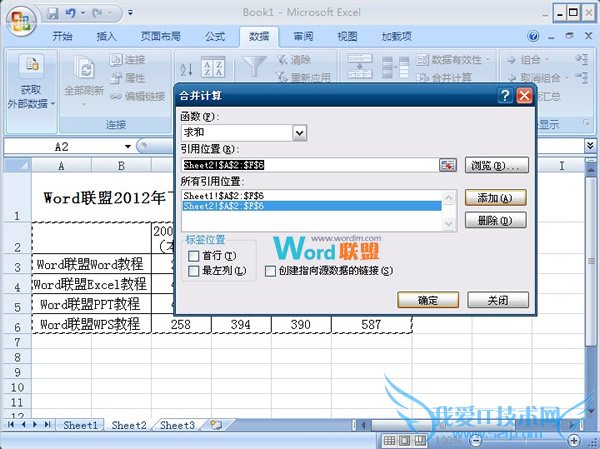The height and width of the screenshot is (449, 600).
Task: Check 创建指向源数据的链接 checkbox
Action: tap(270, 271)
